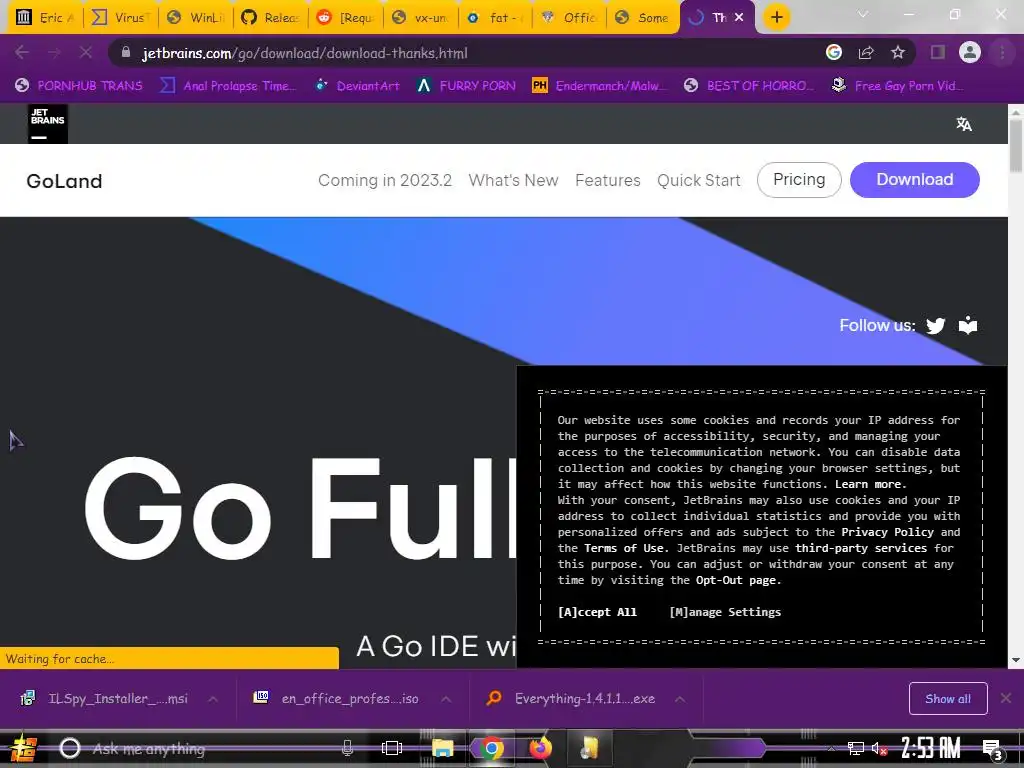Open cookie Manage Settings
The image size is (1024, 768).
click(x=725, y=612)
